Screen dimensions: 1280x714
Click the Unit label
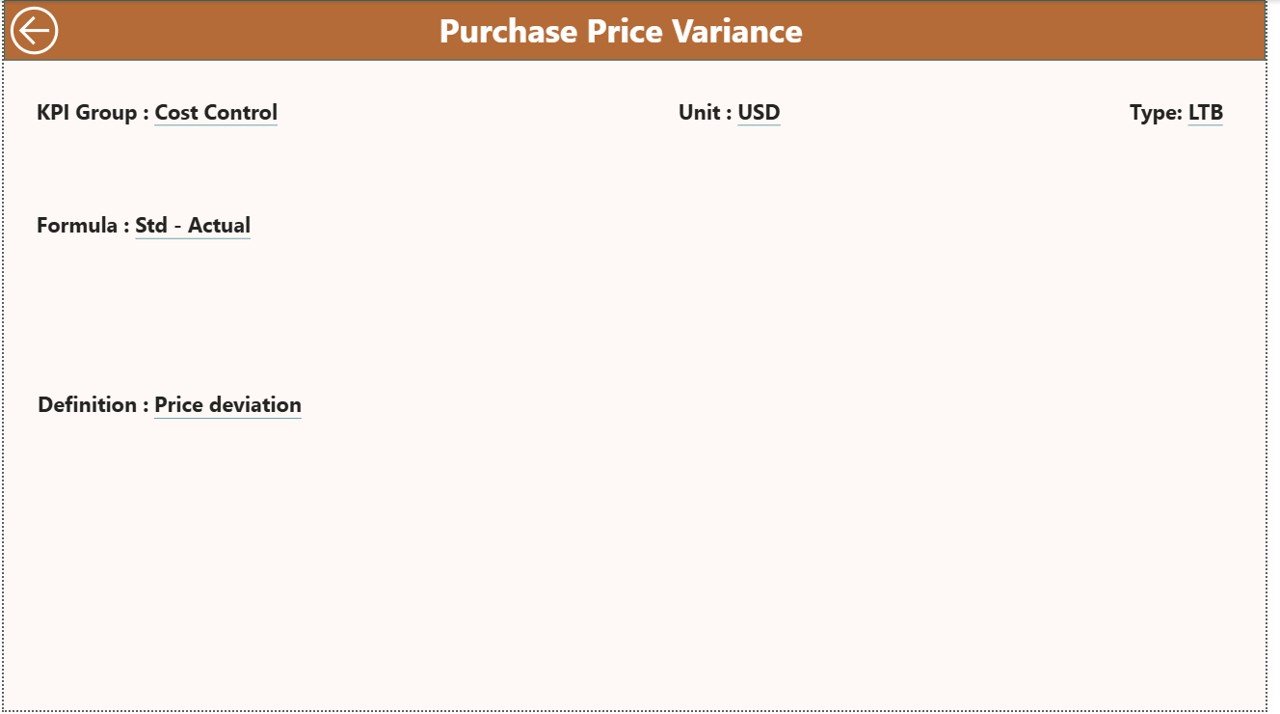pyautogui.click(x=702, y=112)
